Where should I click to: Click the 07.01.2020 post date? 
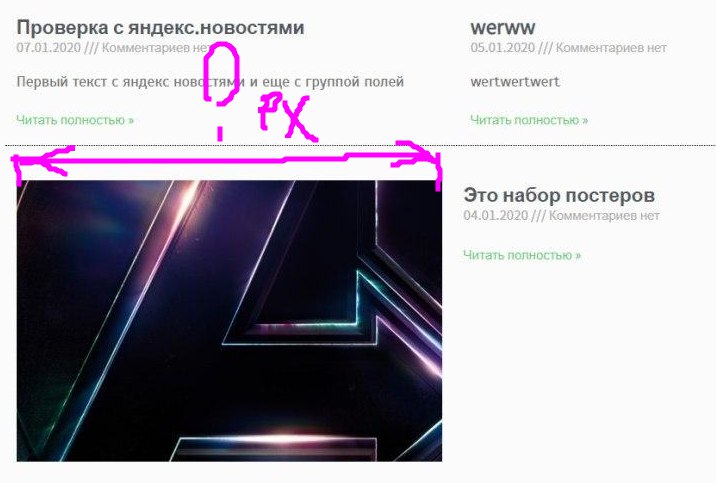pyautogui.click(x=48, y=47)
